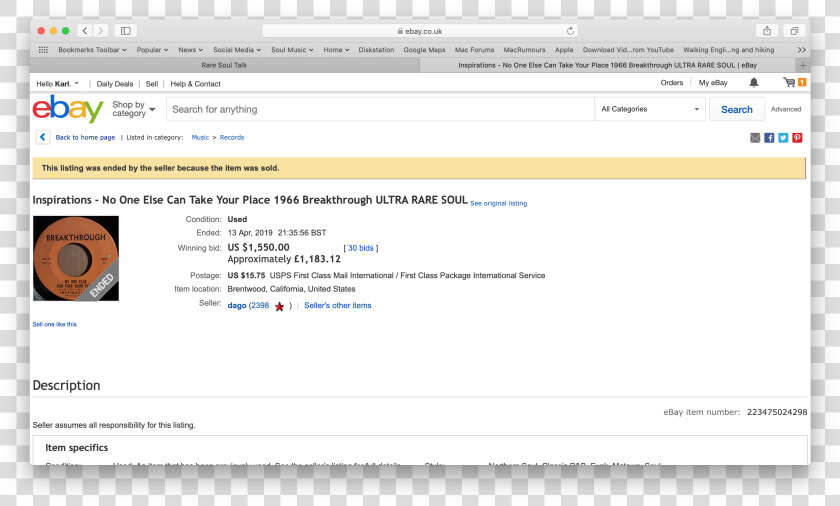The image size is (840, 506).
Task: Open the shopping cart icon
Action: (x=789, y=82)
